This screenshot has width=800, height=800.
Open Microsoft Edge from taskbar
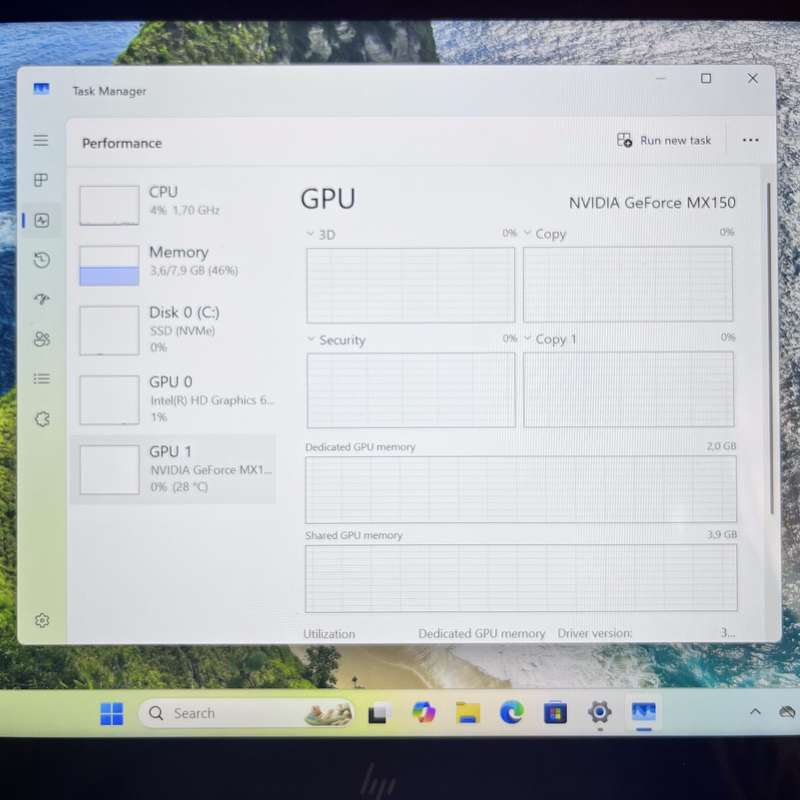click(512, 712)
